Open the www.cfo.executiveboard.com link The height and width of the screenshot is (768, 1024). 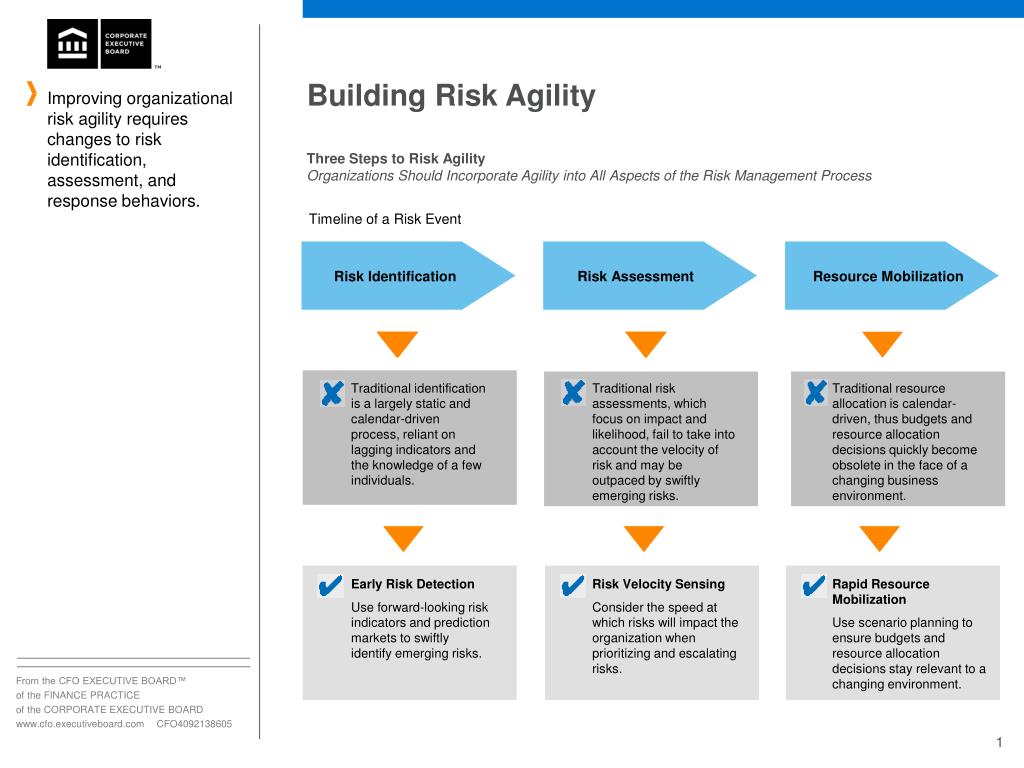pos(80,724)
